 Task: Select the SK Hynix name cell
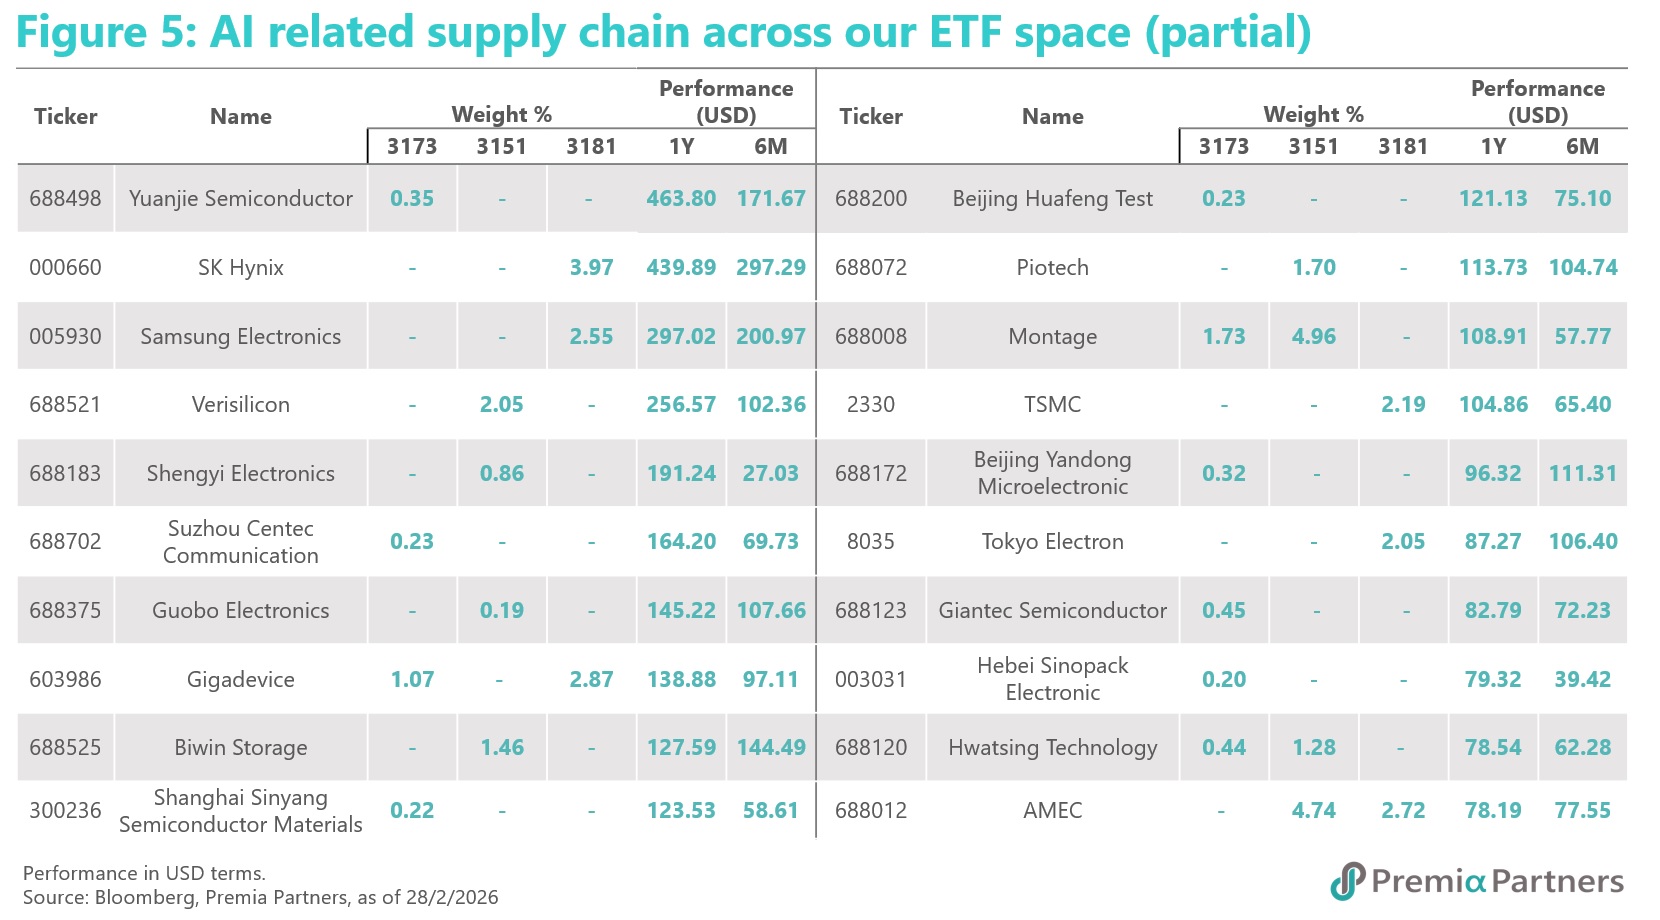coord(241,268)
